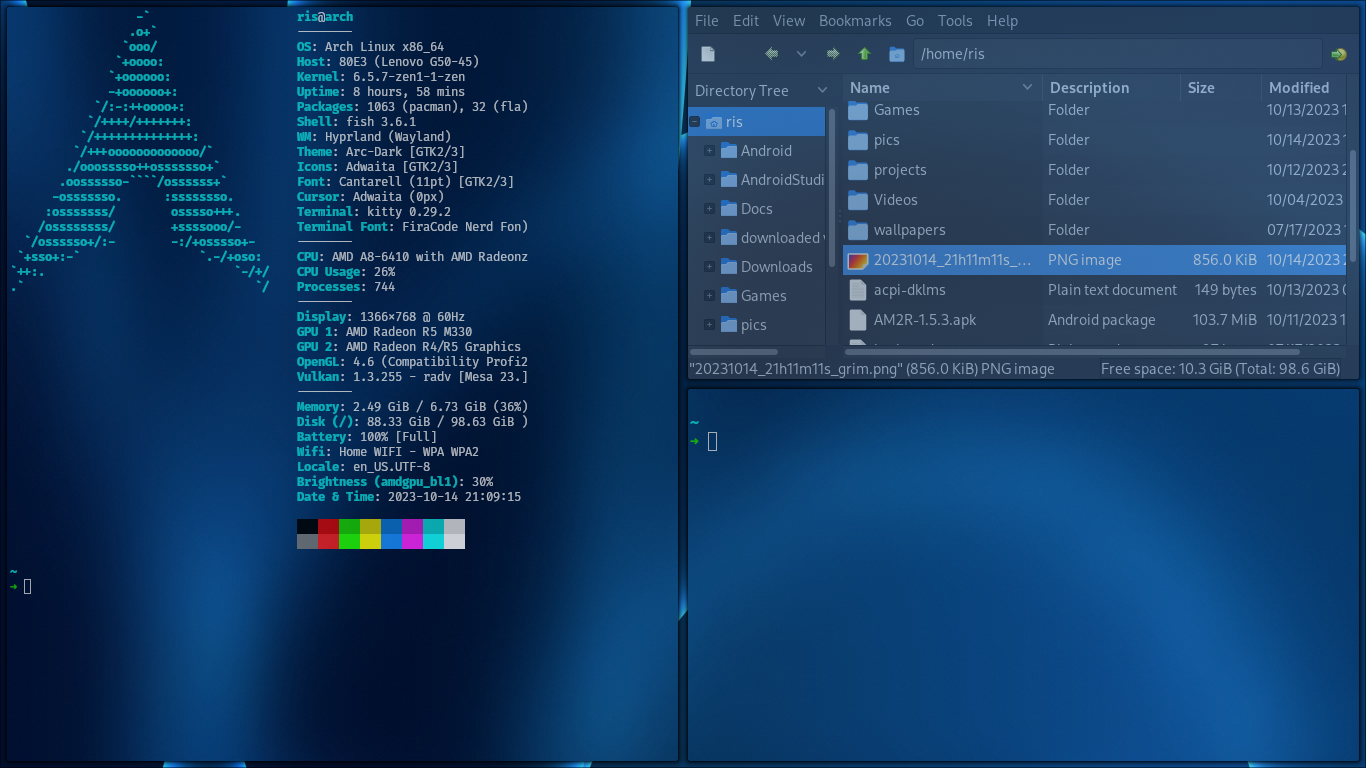Go forward to next folder in file manager
This screenshot has height=768, width=1366.
pos(832,54)
